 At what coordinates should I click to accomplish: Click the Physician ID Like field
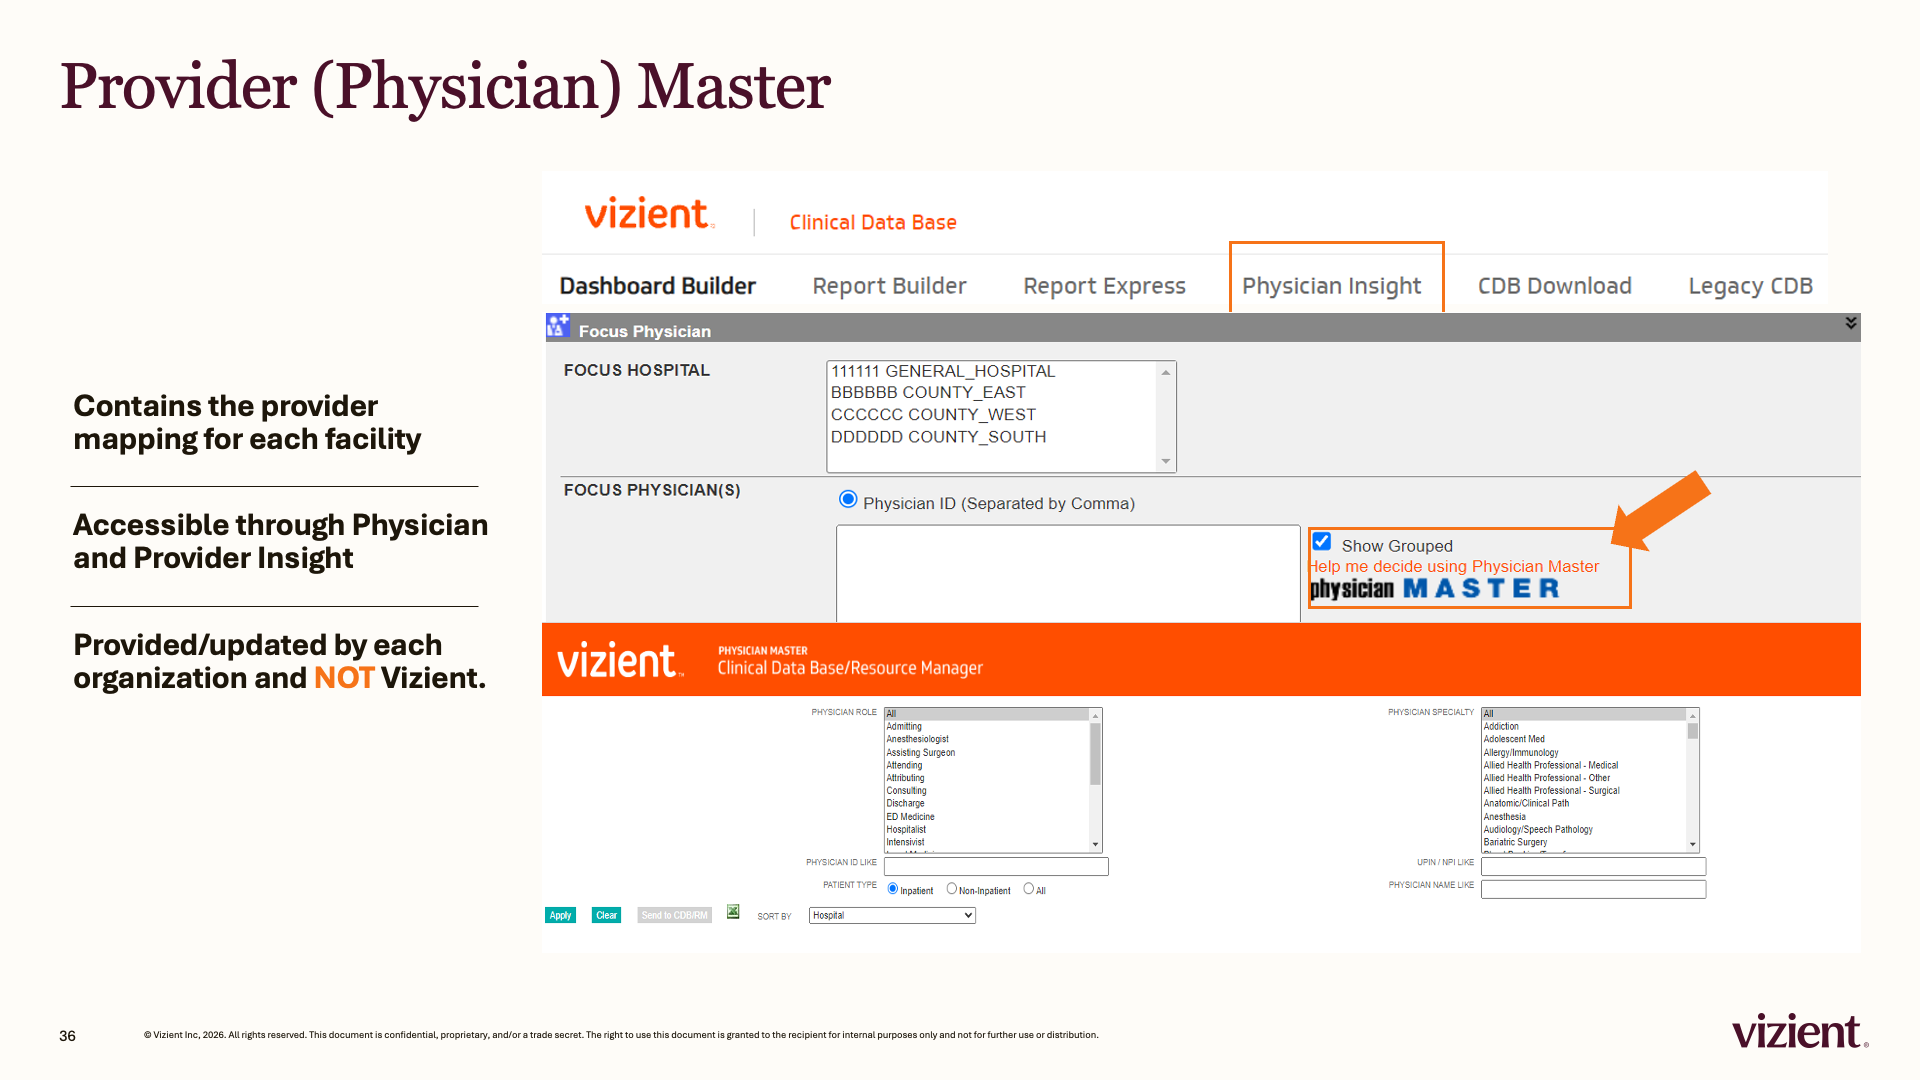pyautogui.click(x=996, y=866)
